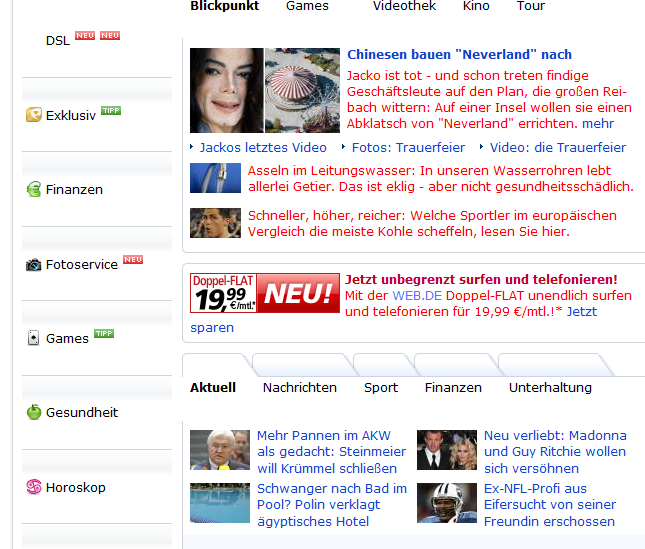Switch to the Nachrichten tab
The width and height of the screenshot is (645, 549).
coord(300,387)
